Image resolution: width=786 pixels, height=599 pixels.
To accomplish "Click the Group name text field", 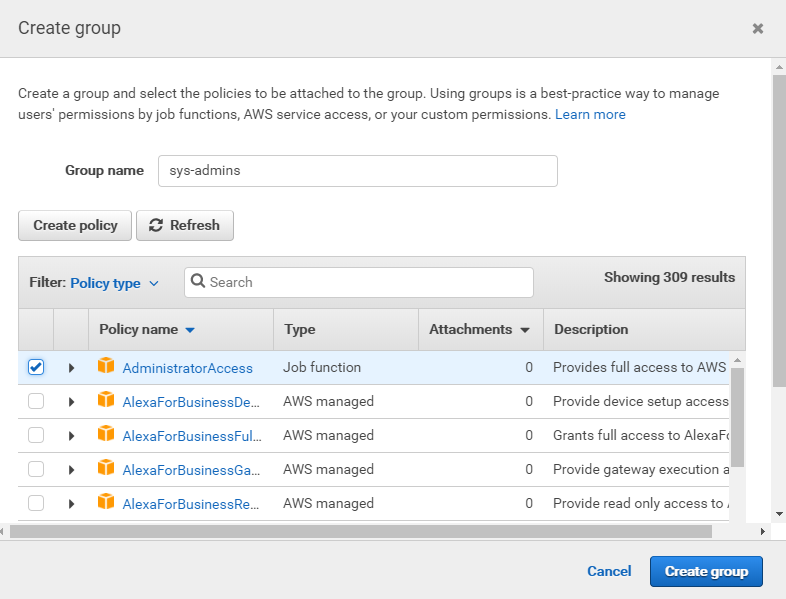I will [x=357, y=170].
